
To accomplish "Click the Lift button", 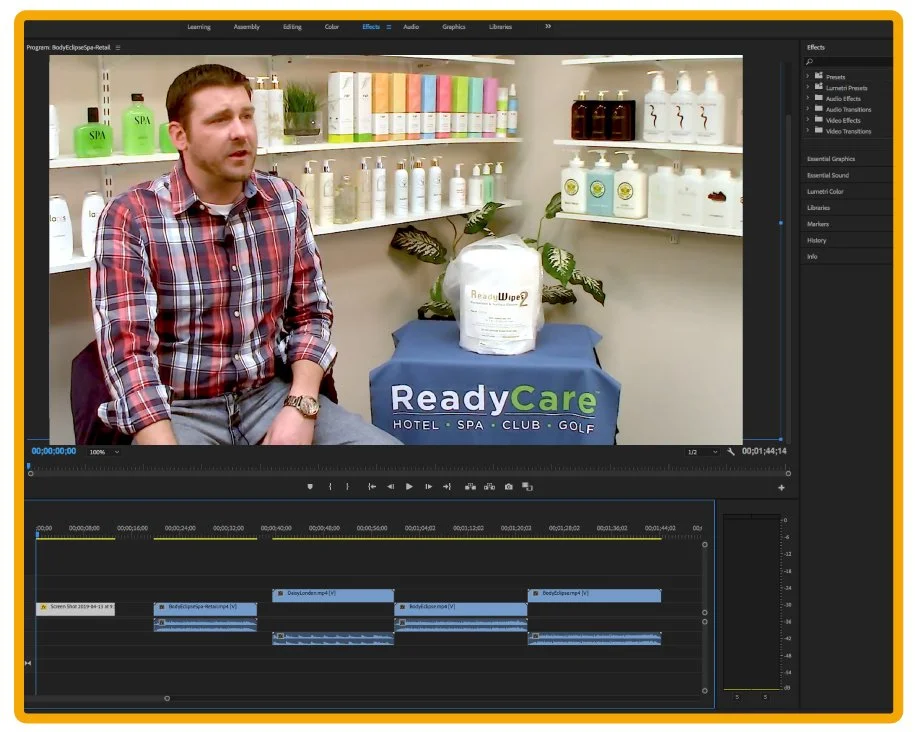I will tap(470, 487).
